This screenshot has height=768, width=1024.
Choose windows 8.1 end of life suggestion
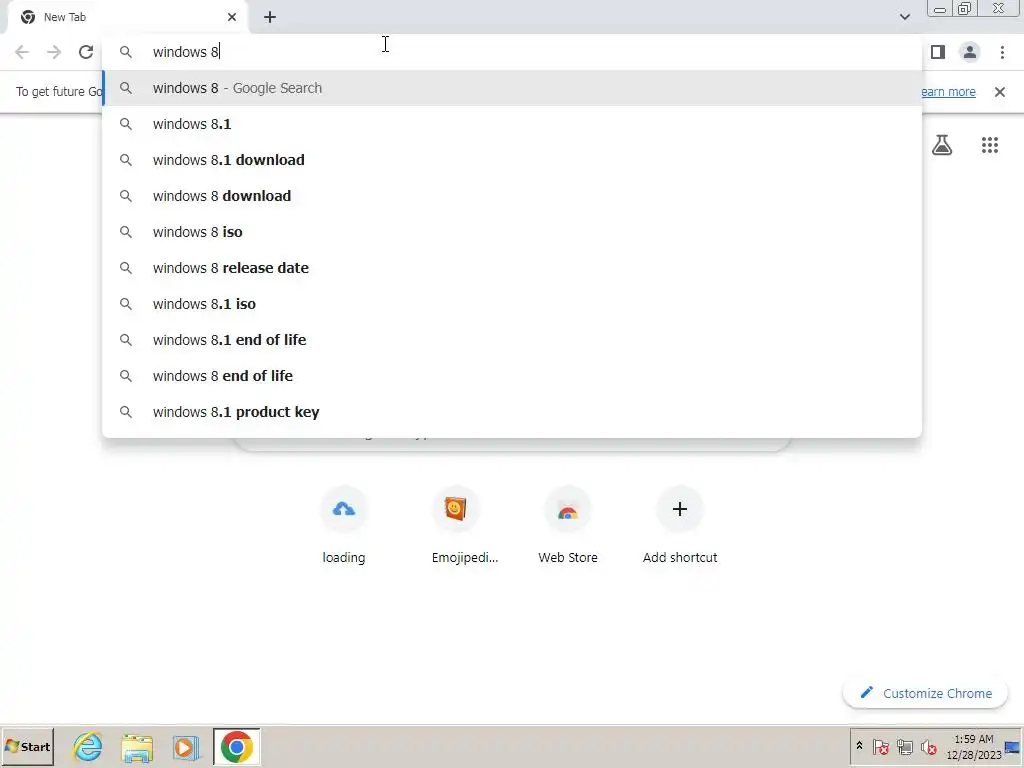coord(512,340)
